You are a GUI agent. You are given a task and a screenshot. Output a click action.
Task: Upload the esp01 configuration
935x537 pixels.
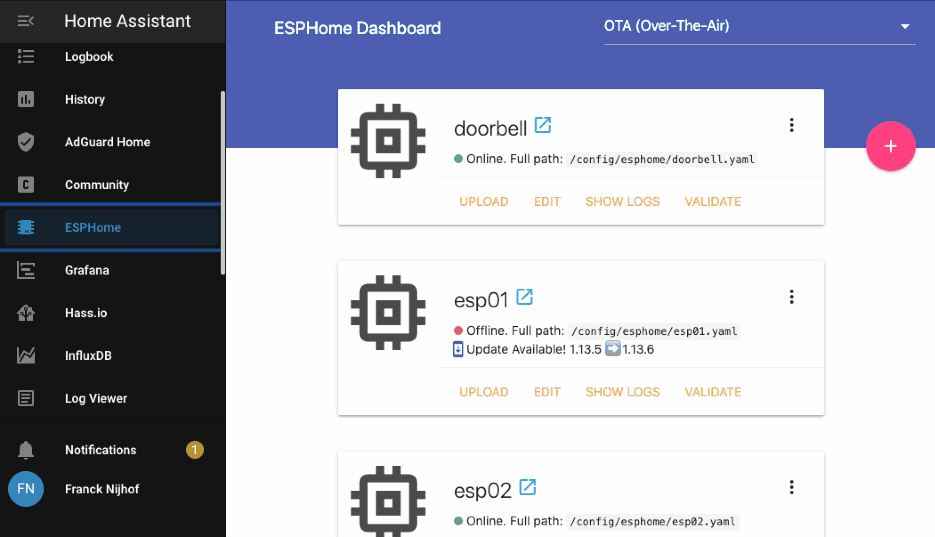(484, 392)
